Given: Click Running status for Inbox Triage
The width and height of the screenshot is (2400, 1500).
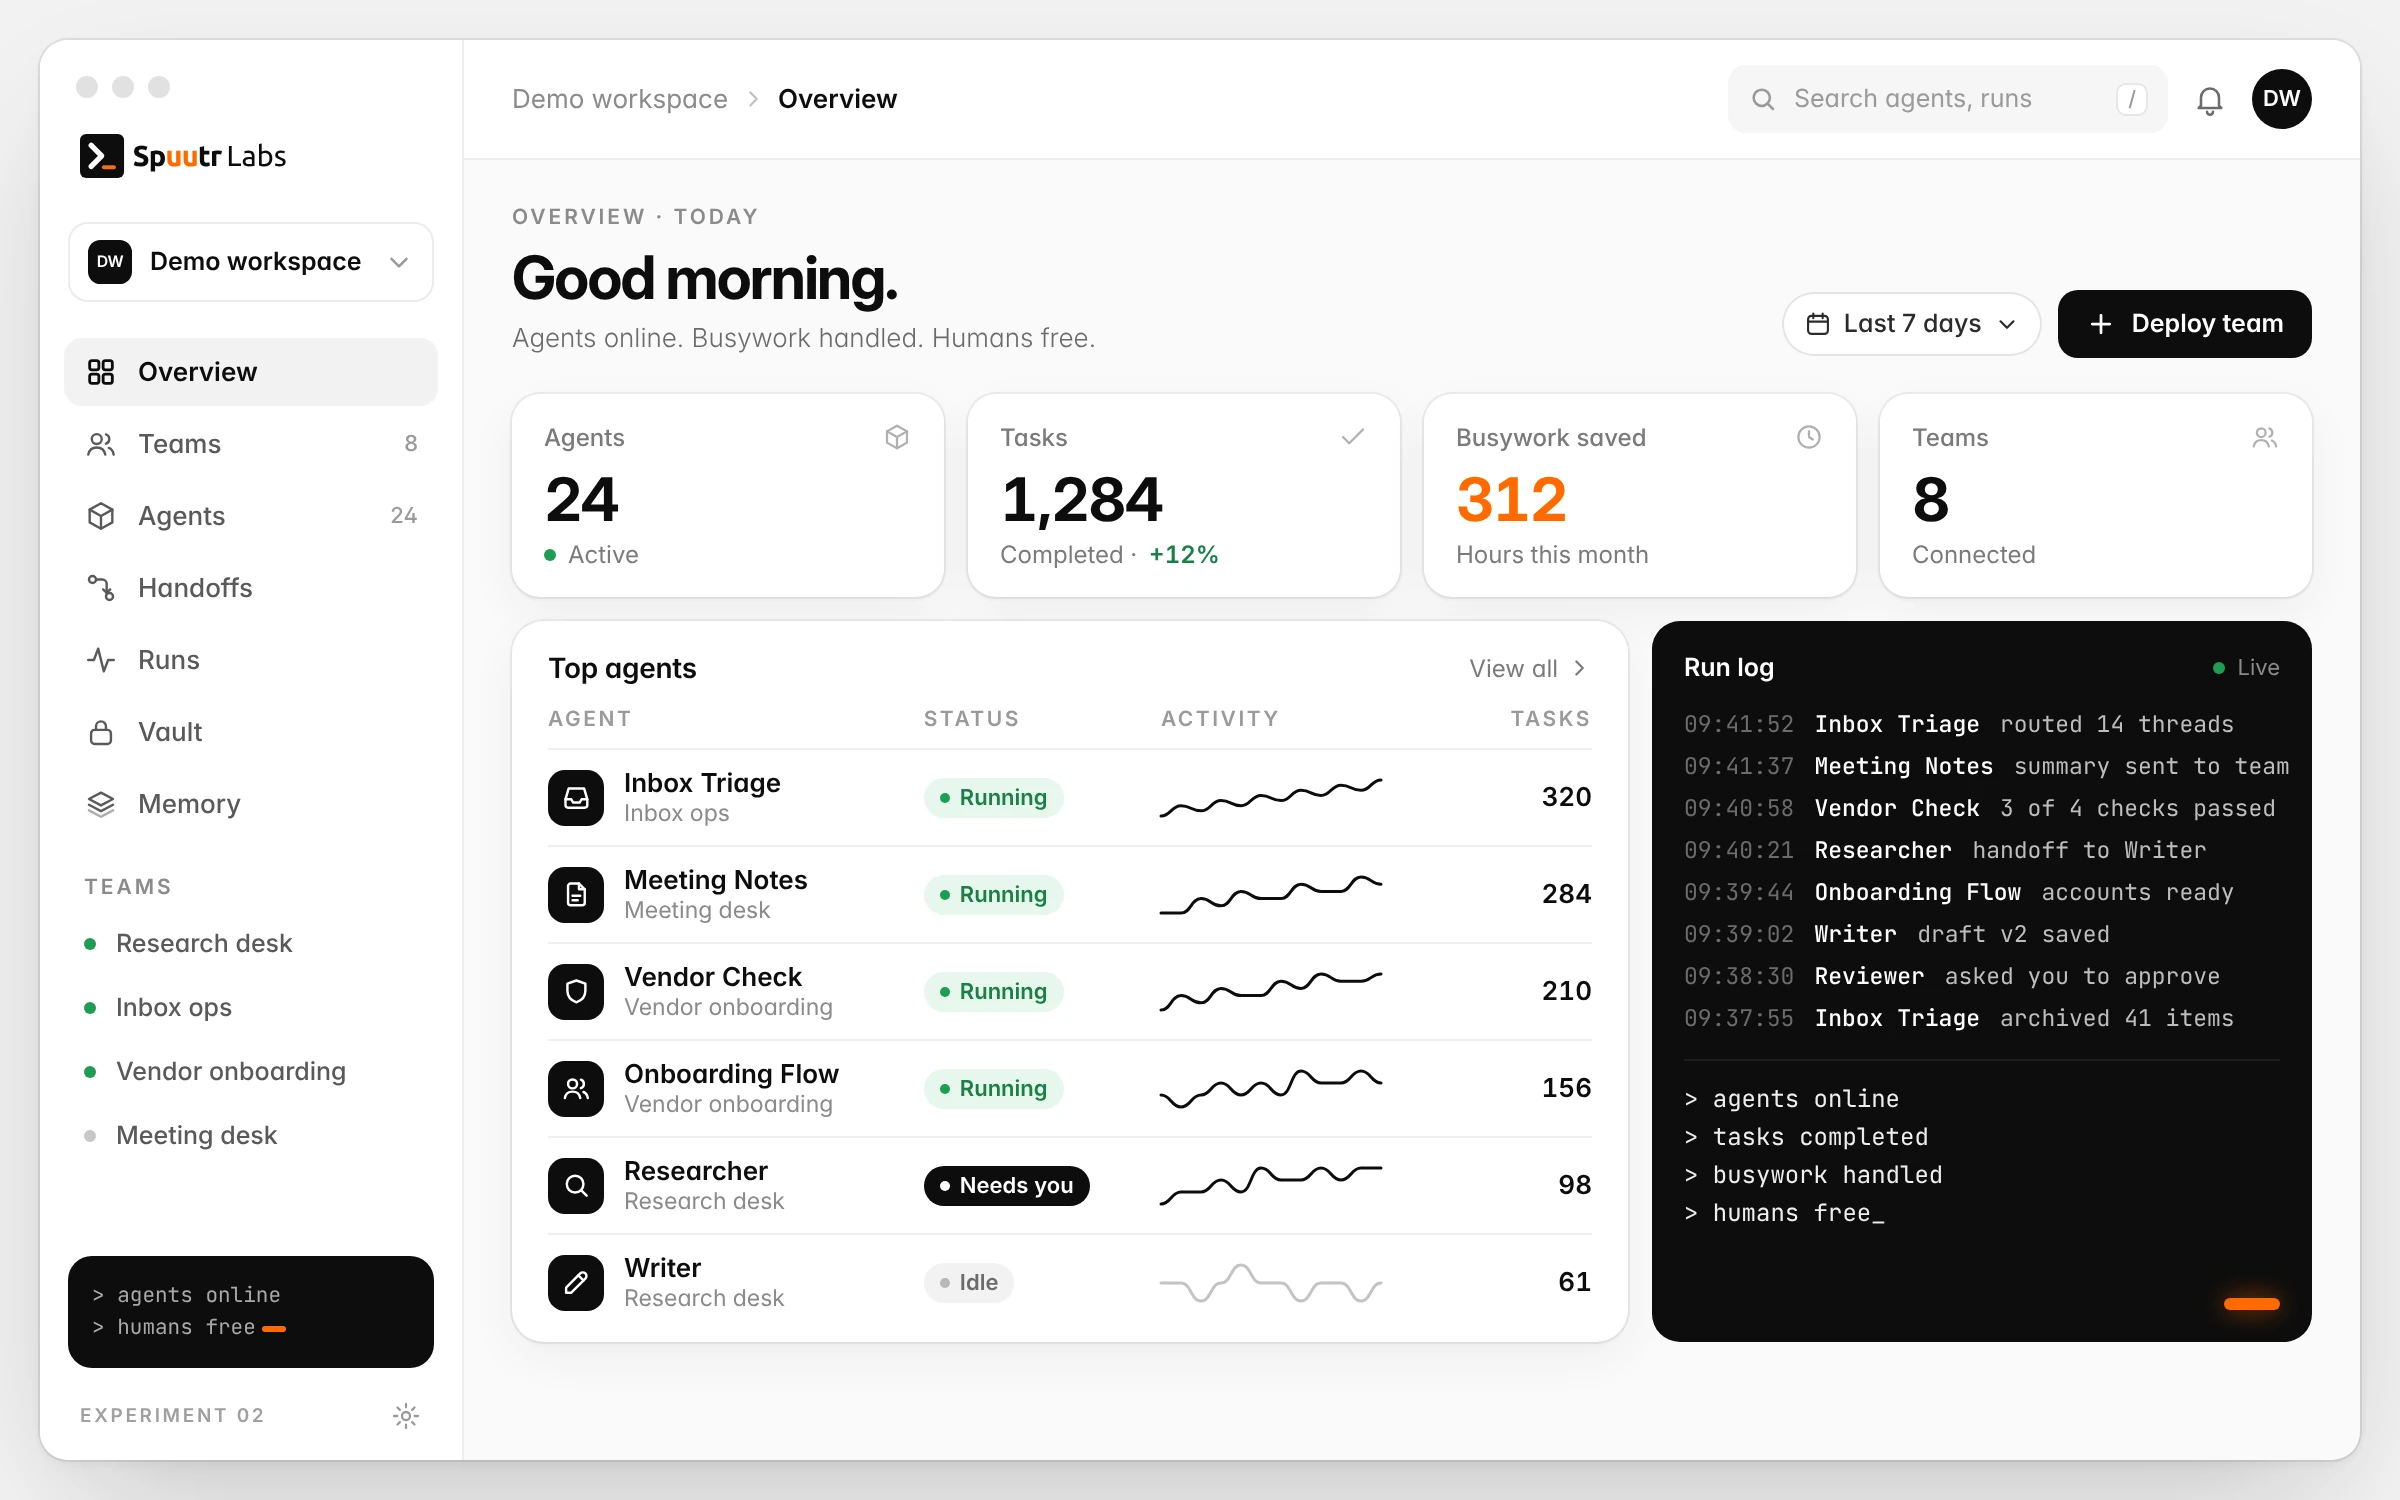Looking at the screenshot, I should coord(993,798).
